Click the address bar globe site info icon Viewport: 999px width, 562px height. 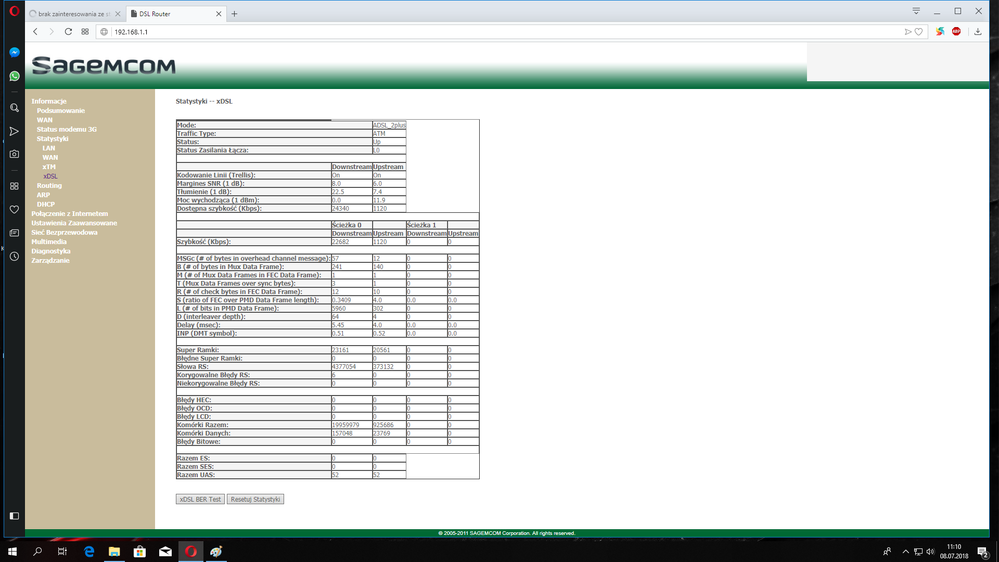[x=104, y=32]
